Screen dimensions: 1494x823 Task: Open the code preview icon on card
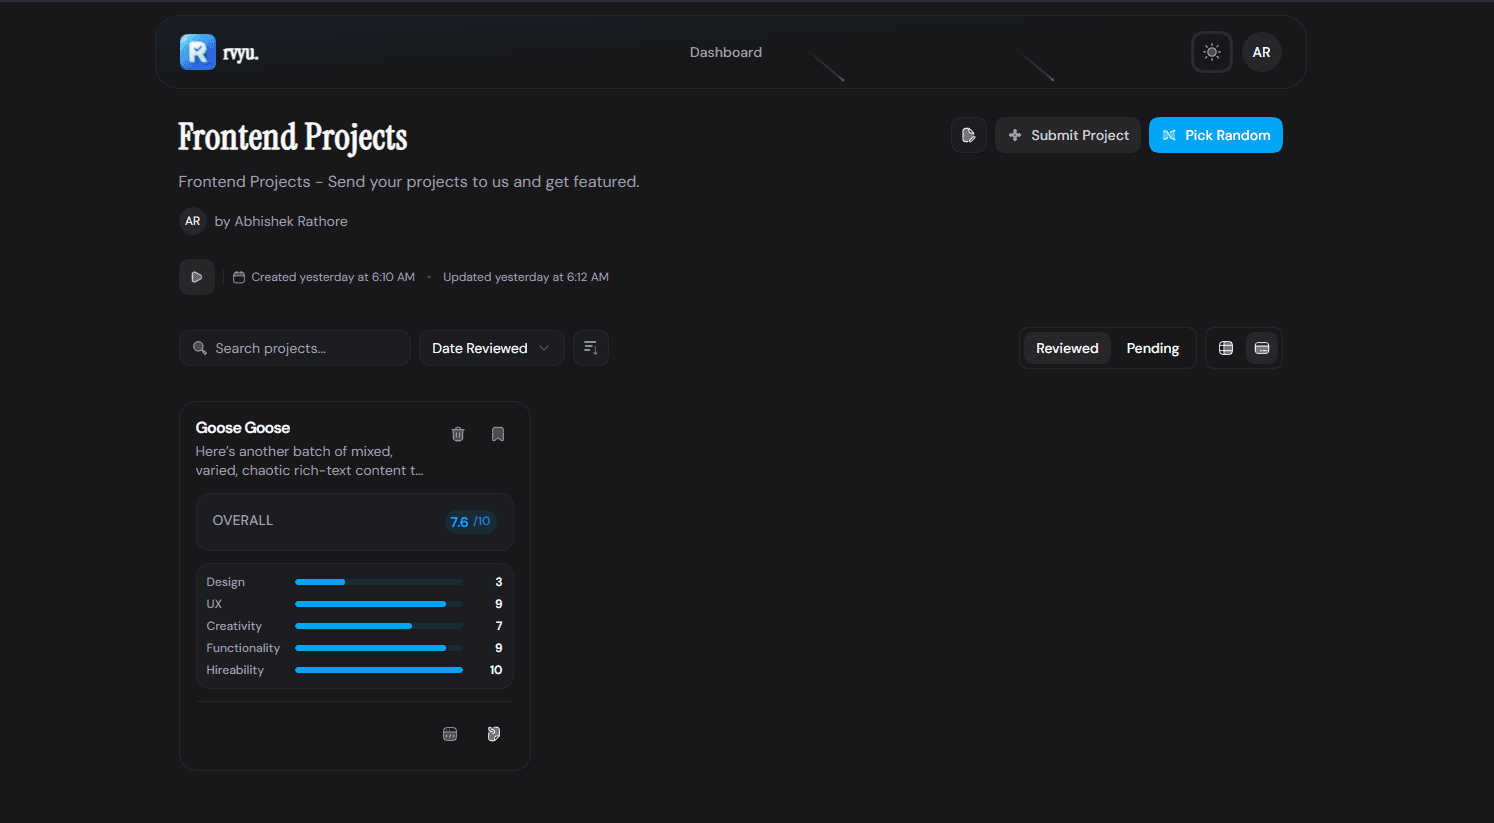tap(450, 734)
